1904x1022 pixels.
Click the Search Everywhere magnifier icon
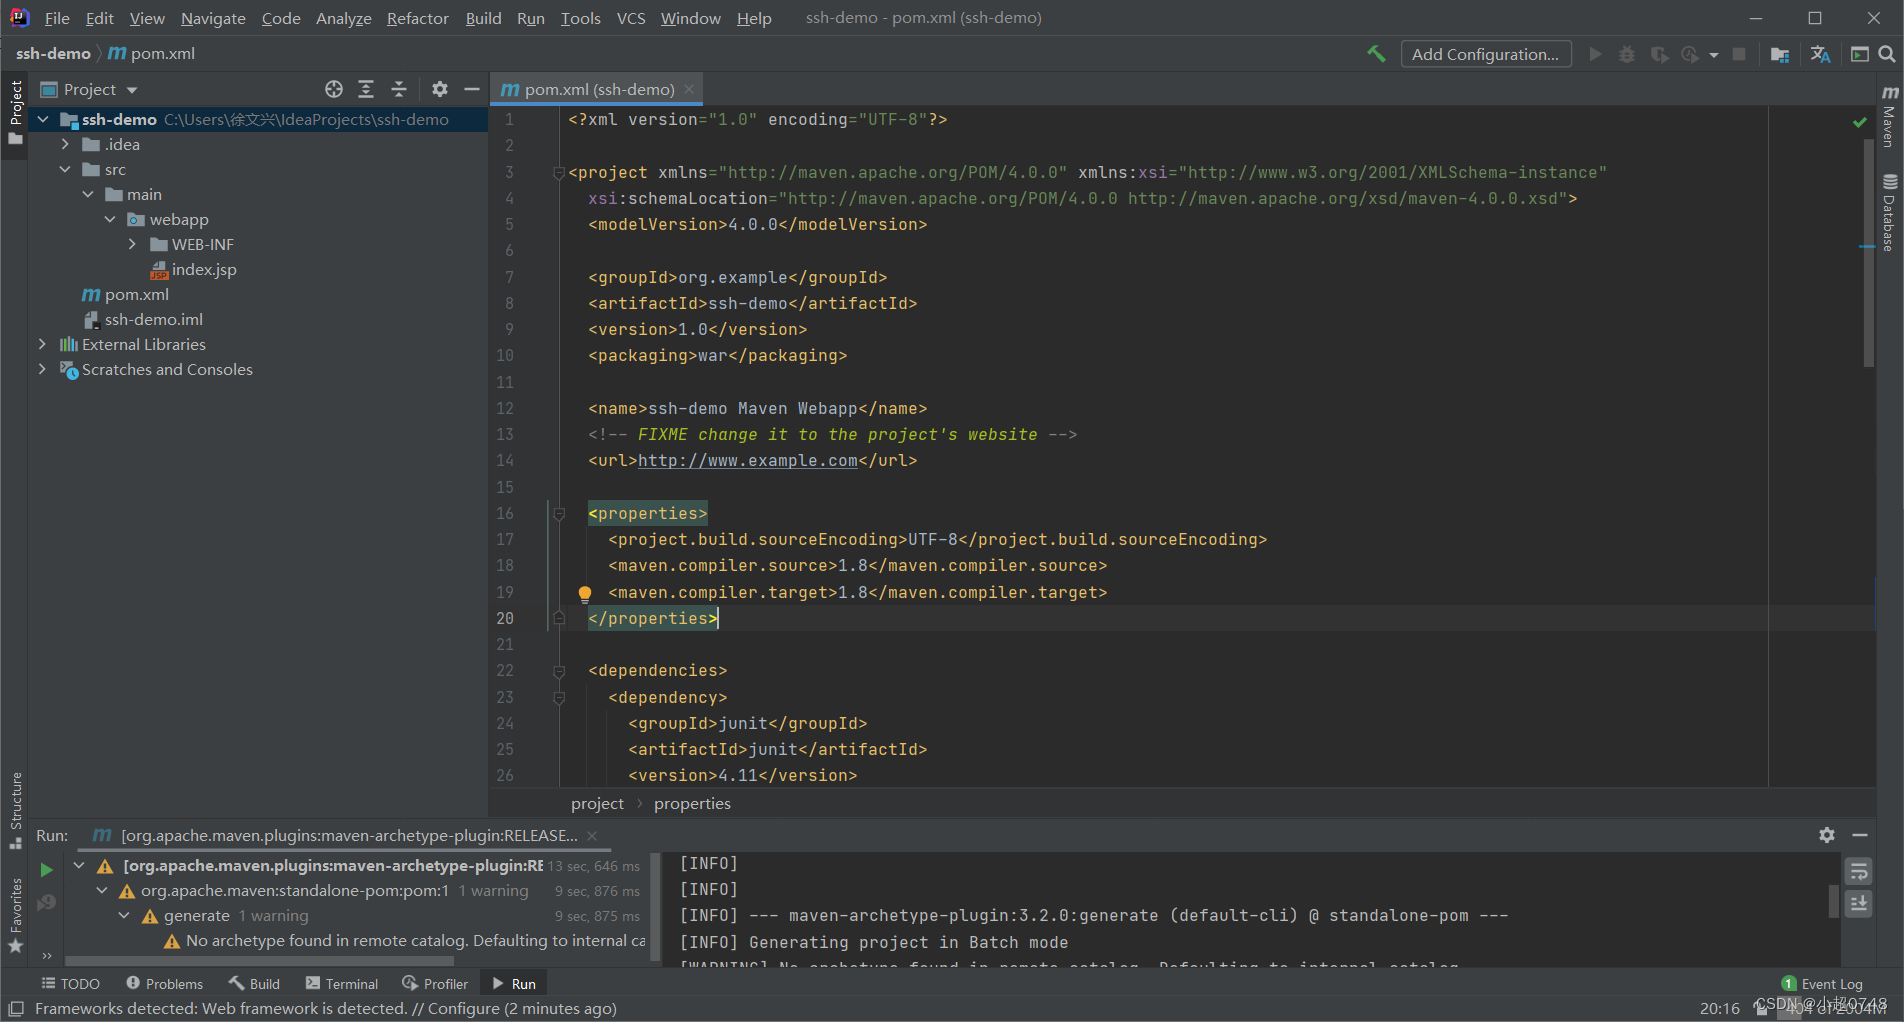click(x=1887, y=54)
